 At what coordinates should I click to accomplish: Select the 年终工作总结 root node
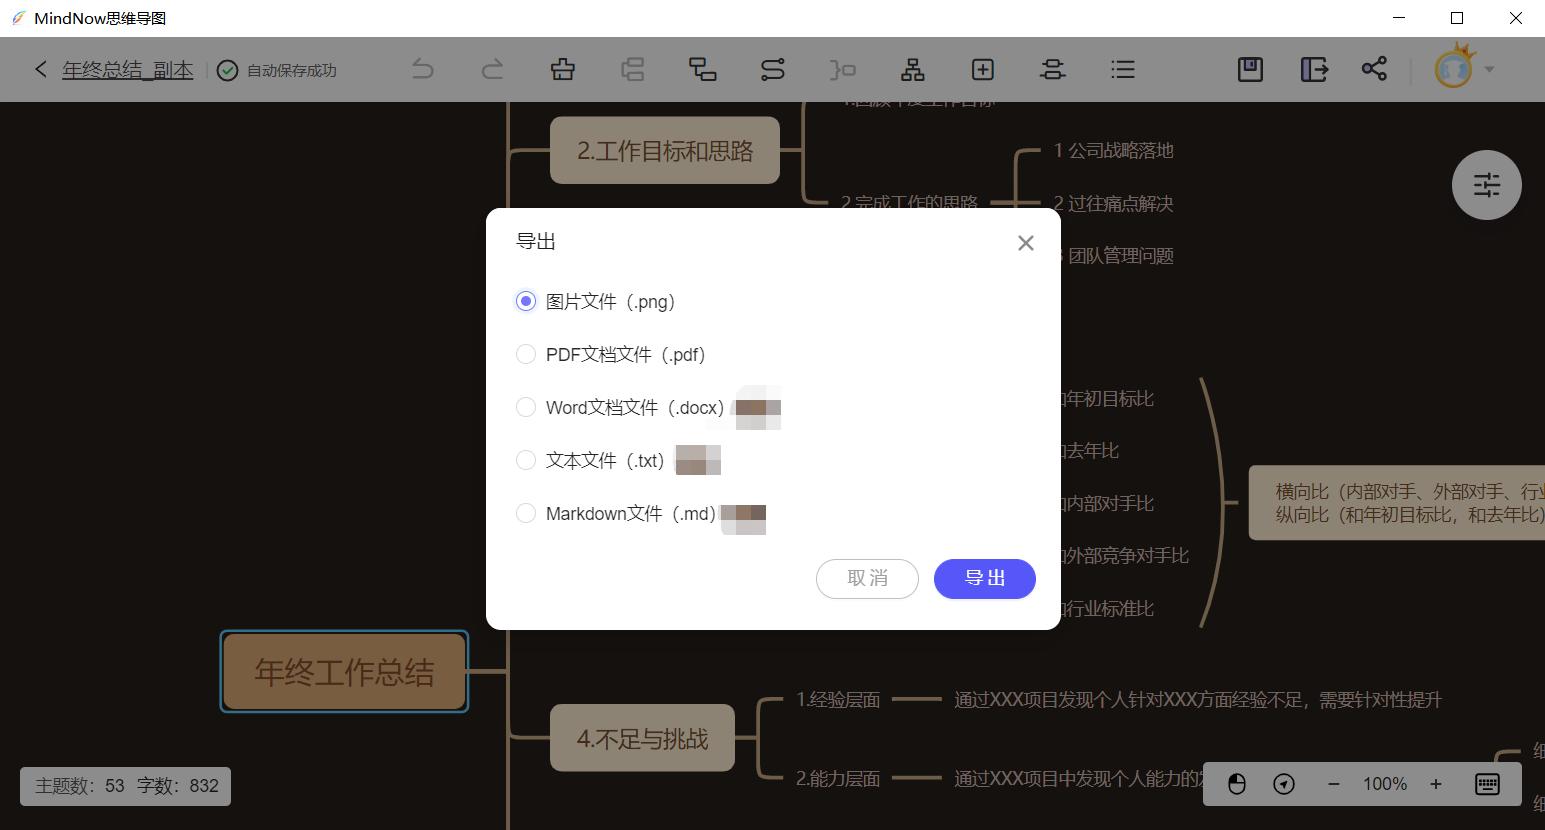pos(344,671)
